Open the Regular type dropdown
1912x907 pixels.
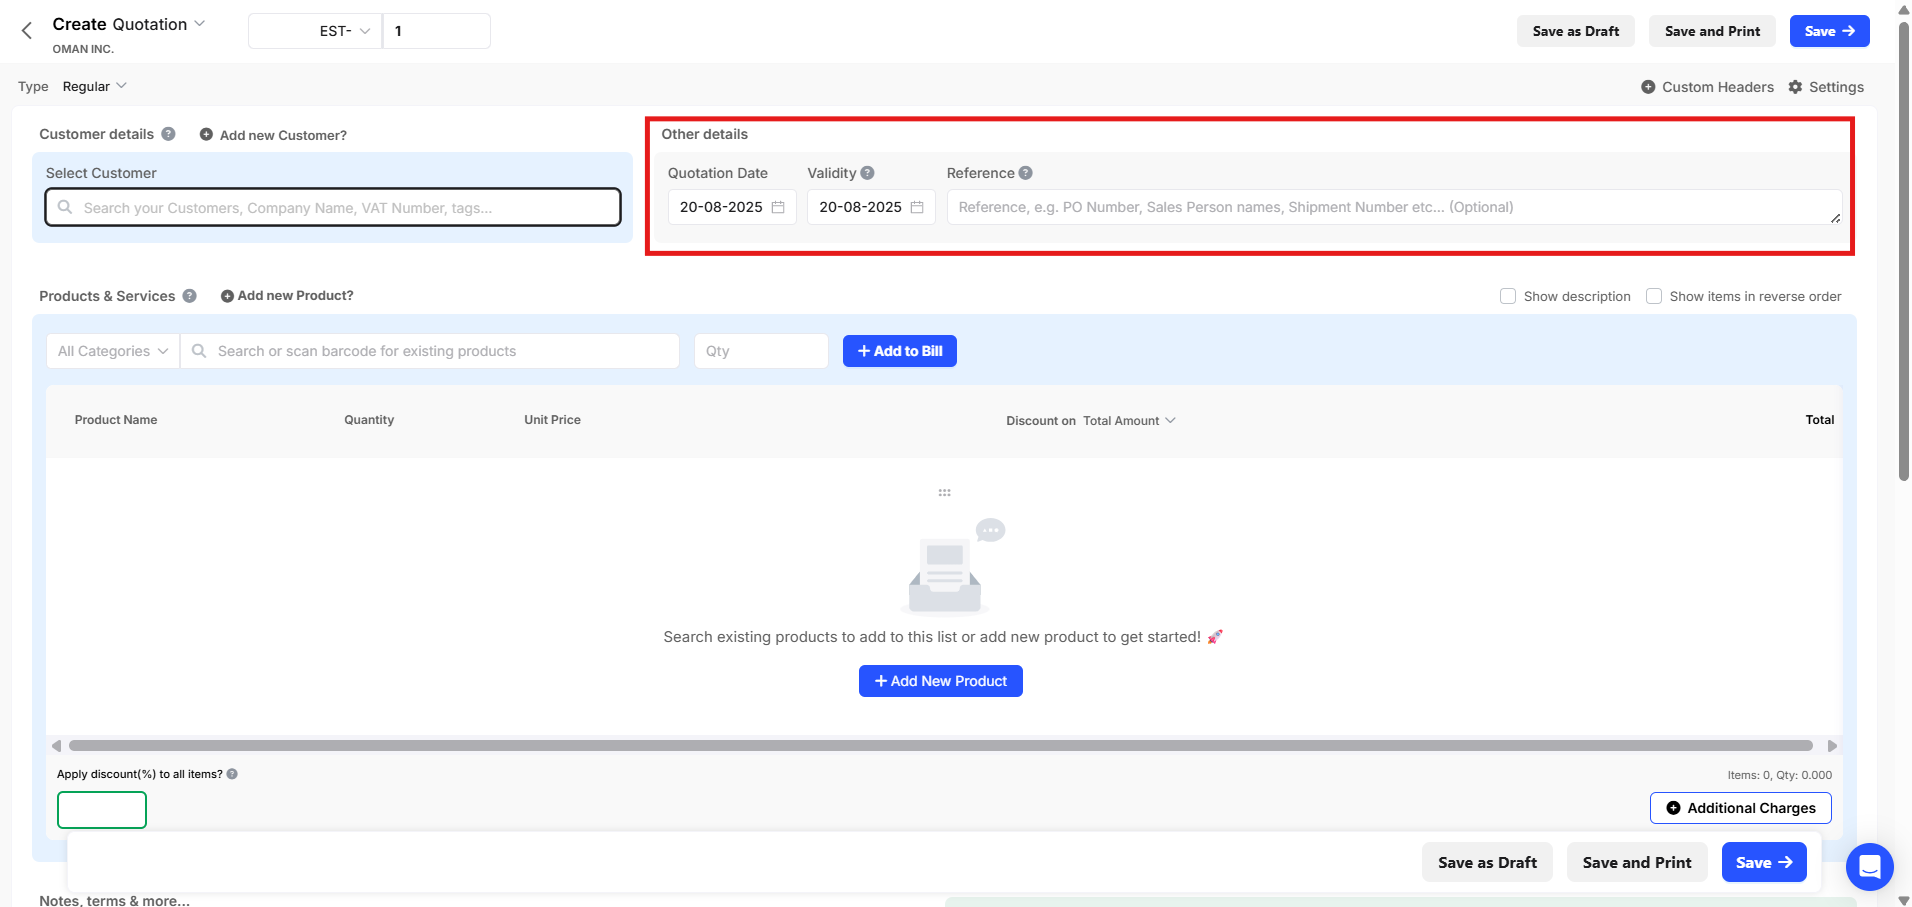[x=95, y=87]
